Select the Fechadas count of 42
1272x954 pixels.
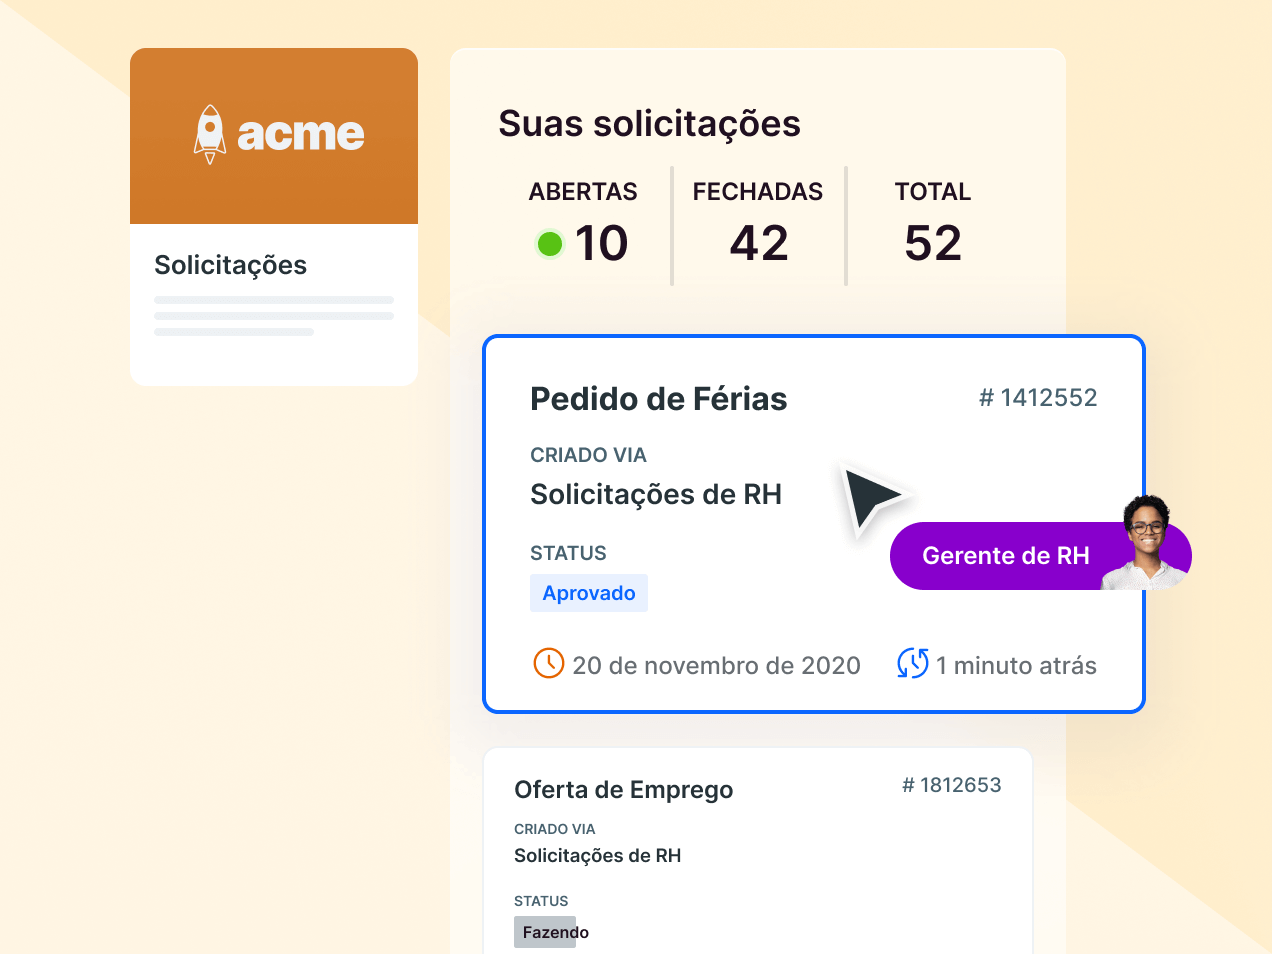click(758, 243)
